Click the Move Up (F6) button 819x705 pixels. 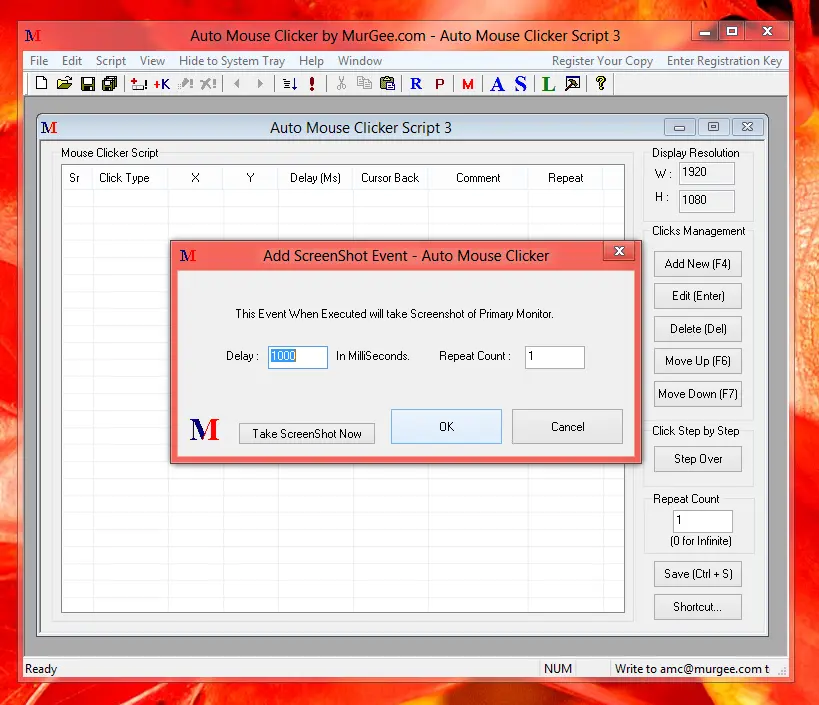click(698, 361)
